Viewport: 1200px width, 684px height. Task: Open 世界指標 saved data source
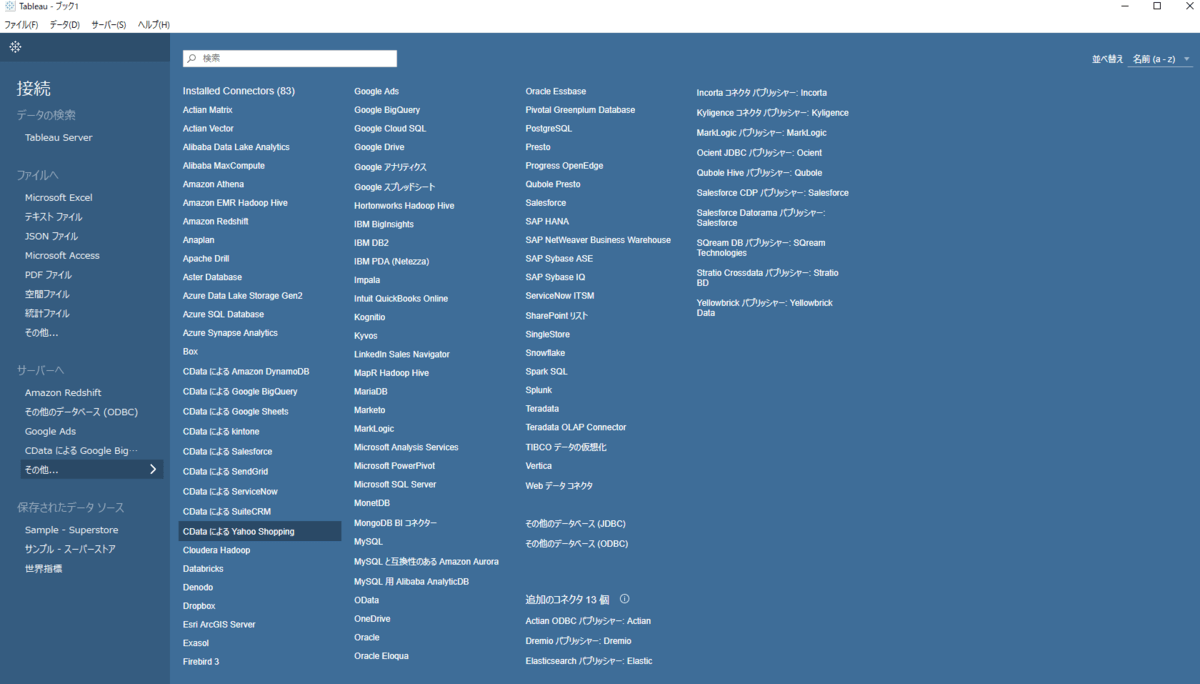coord(43,568)
